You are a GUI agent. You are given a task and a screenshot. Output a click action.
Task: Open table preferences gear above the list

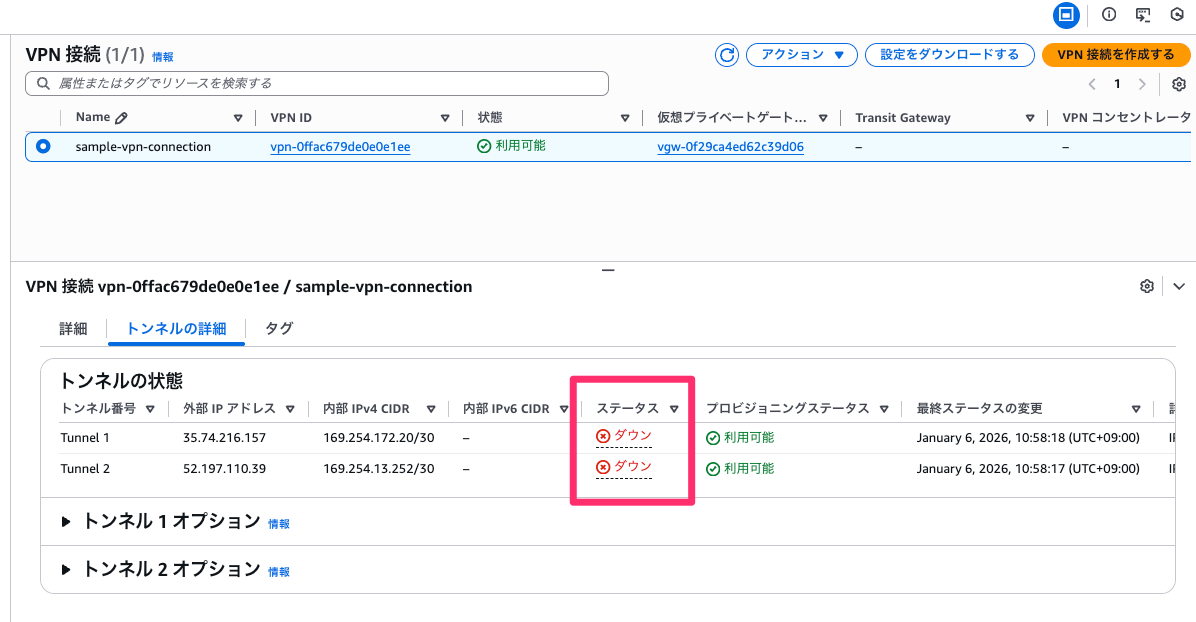click(1176, 84)
